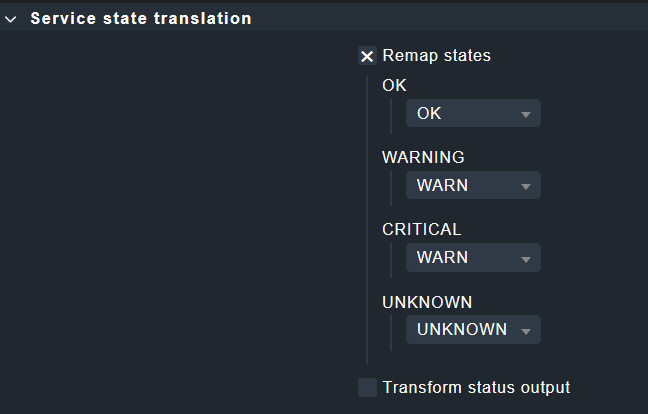This screenshot has width=648, height=414.
Task: Collapse the Service state translation section
Action: [x=11, y=19]
